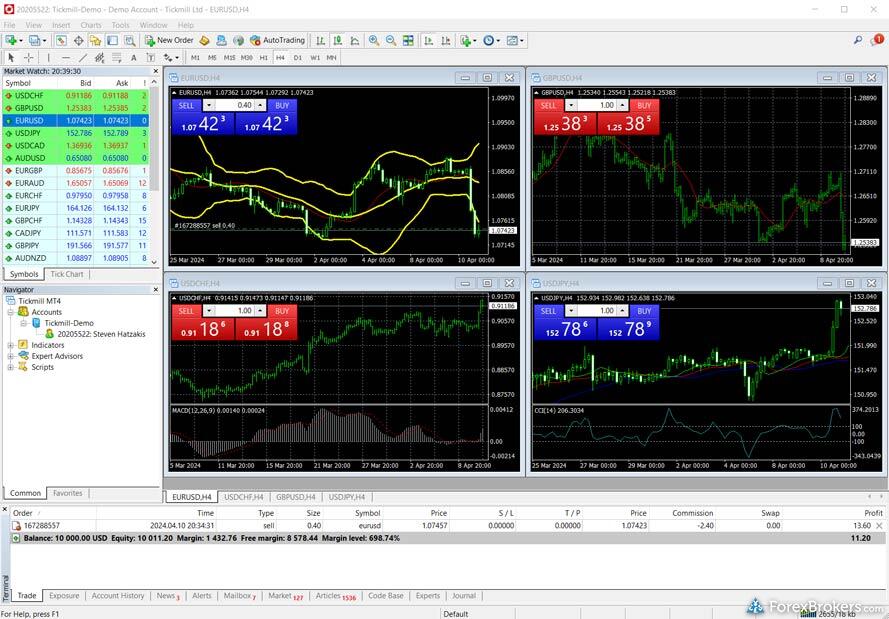Click the zoom in magnifier icon

tap(374, 40)
